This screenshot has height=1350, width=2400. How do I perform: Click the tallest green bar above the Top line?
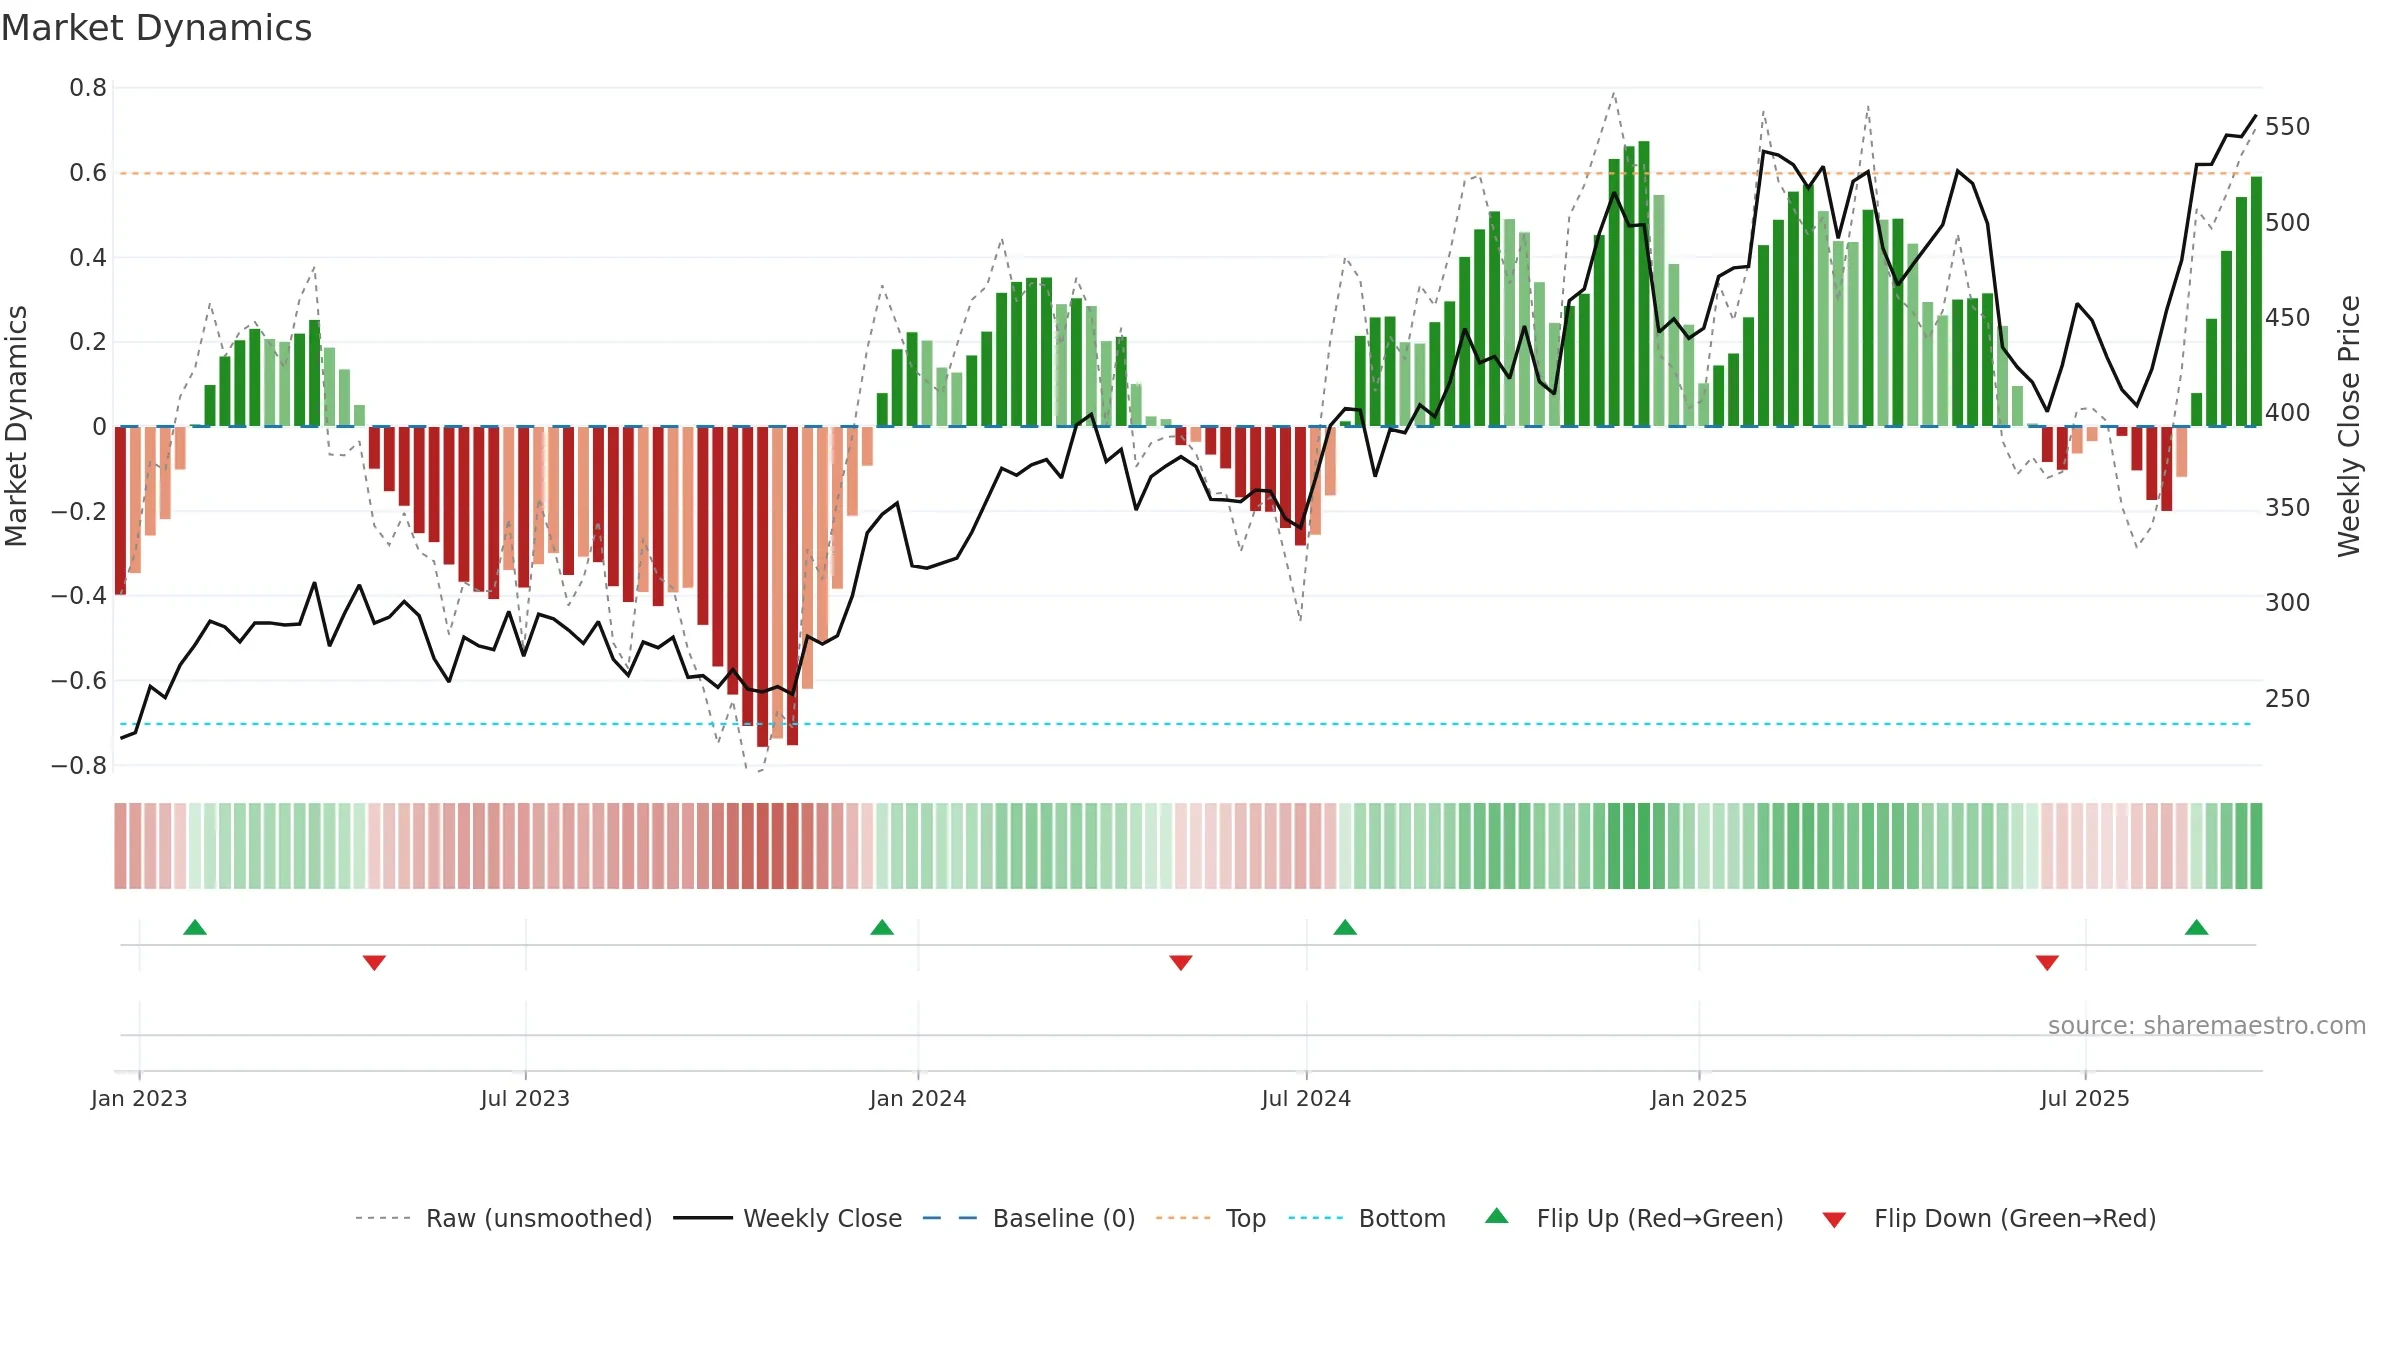click(1644, 283)
